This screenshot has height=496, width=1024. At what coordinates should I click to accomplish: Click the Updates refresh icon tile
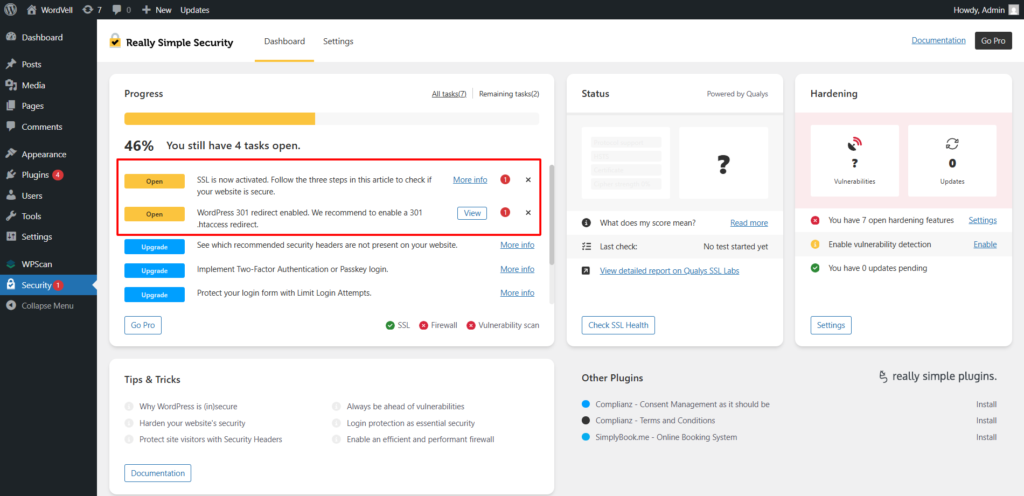tap(952, 161)
